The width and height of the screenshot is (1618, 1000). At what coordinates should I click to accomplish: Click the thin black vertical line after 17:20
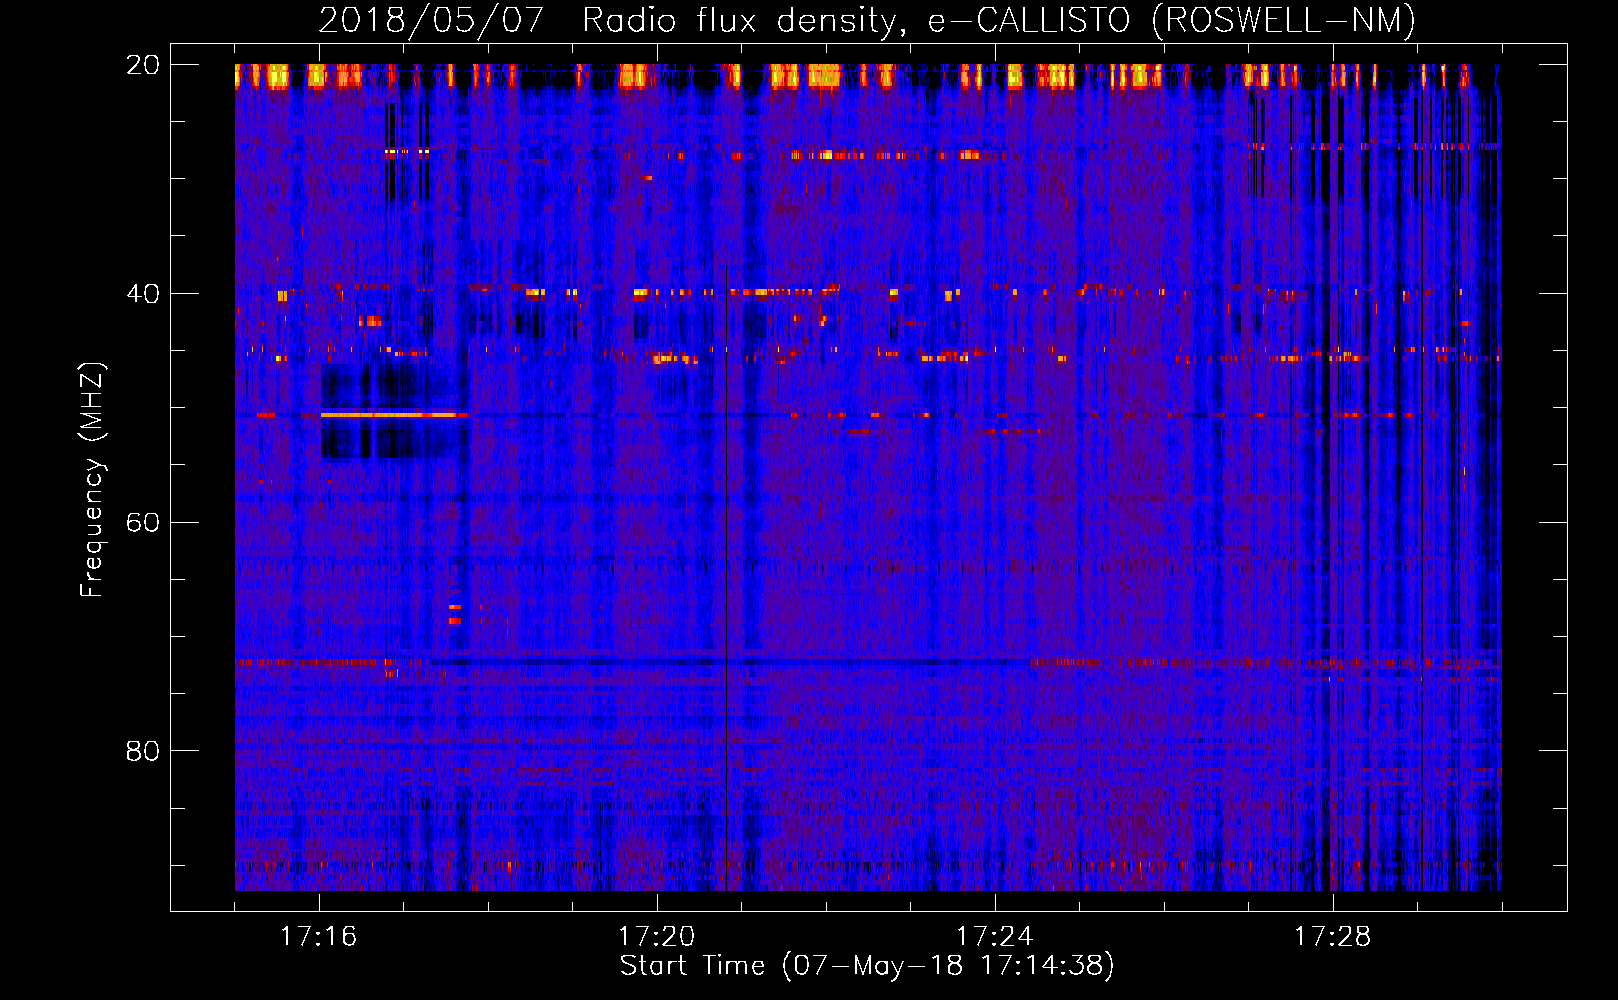[726, 578]
